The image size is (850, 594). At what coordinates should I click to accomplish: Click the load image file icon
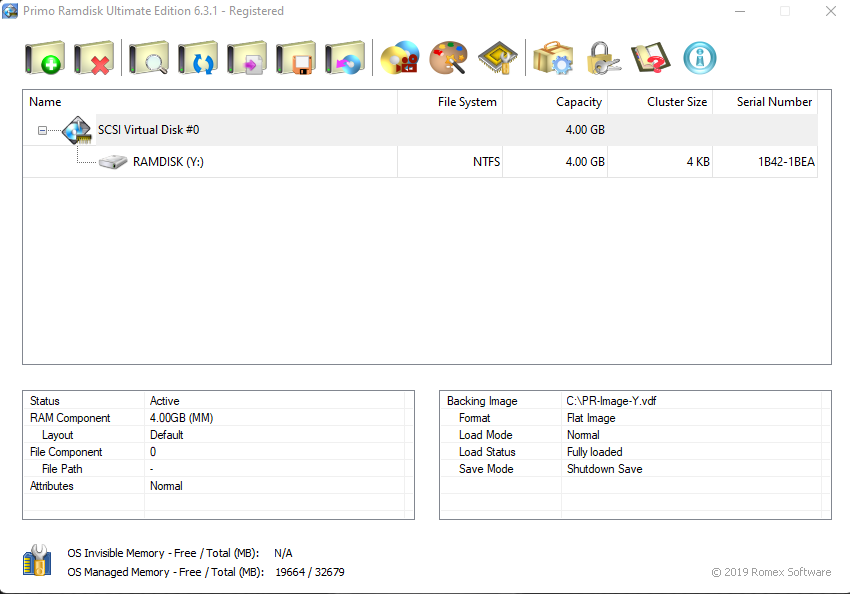pos(247,58)
